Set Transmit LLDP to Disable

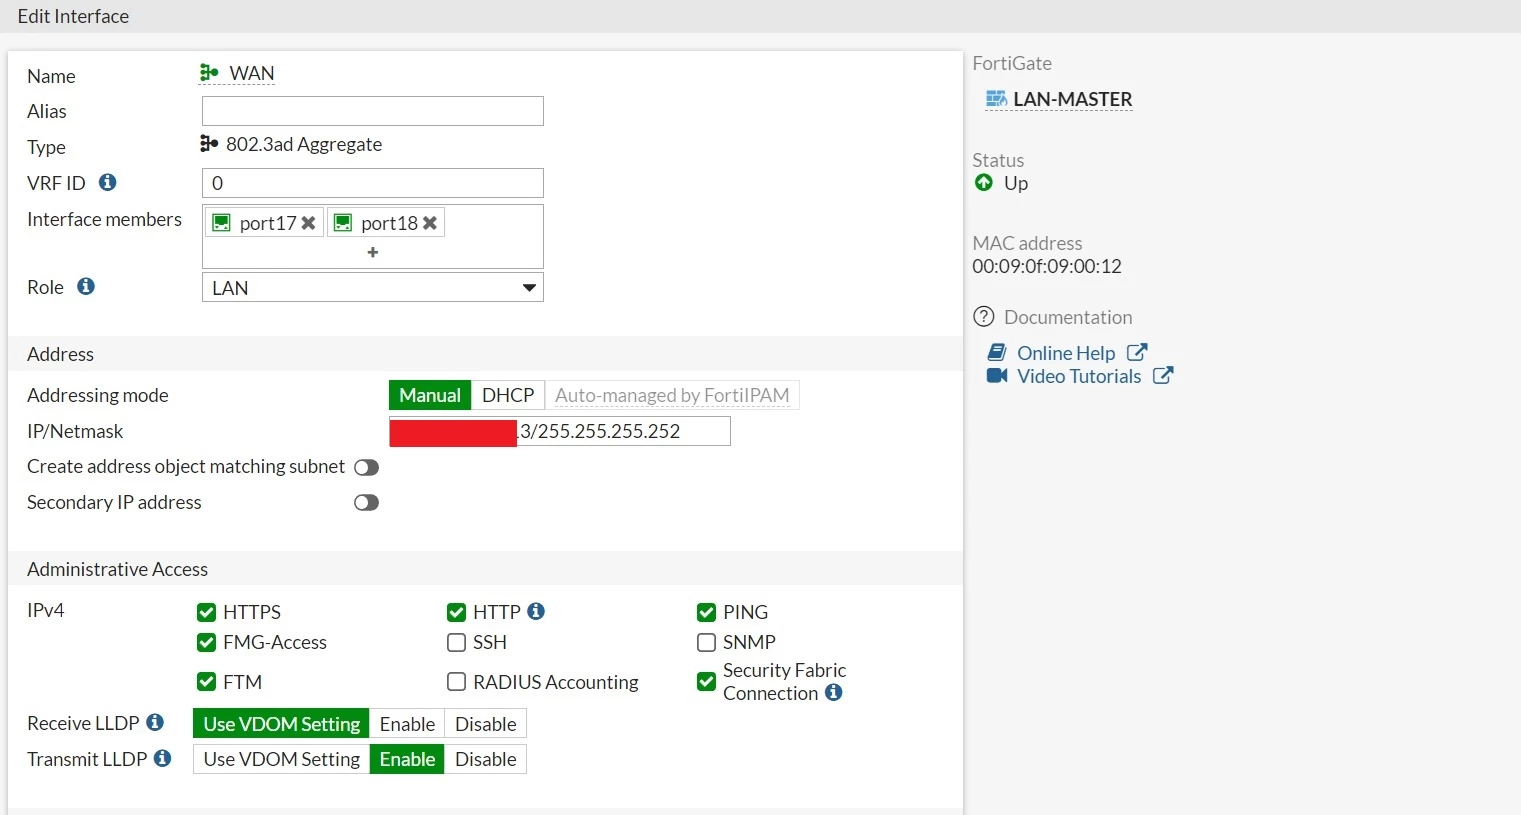tap(486, 759)
